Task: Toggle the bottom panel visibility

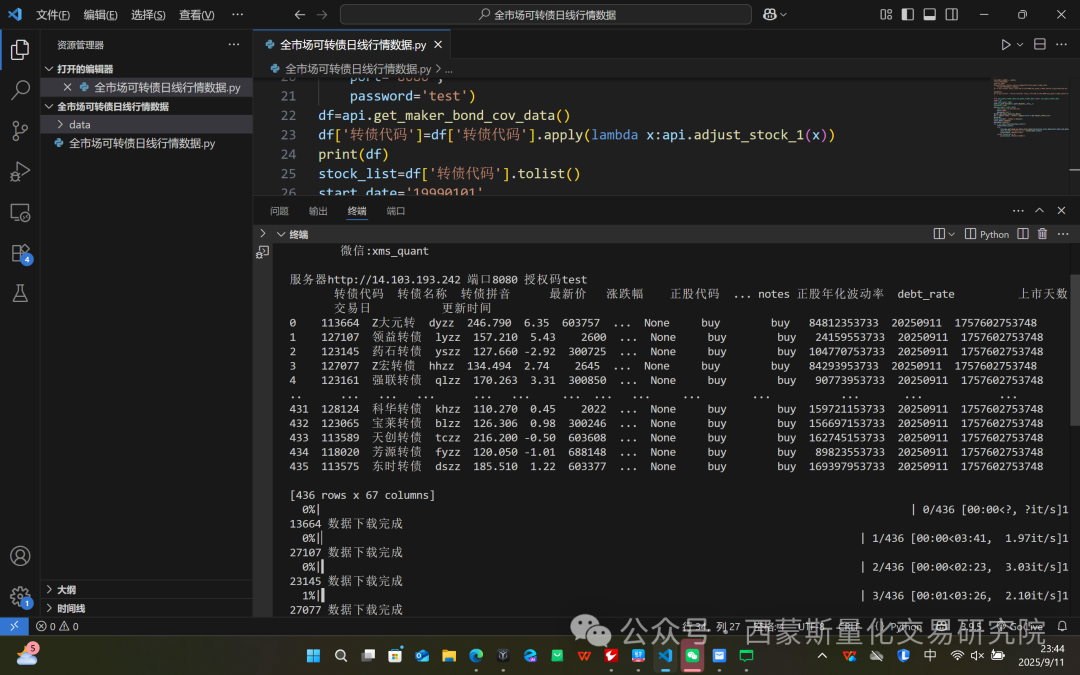Action: coord(930,14)
